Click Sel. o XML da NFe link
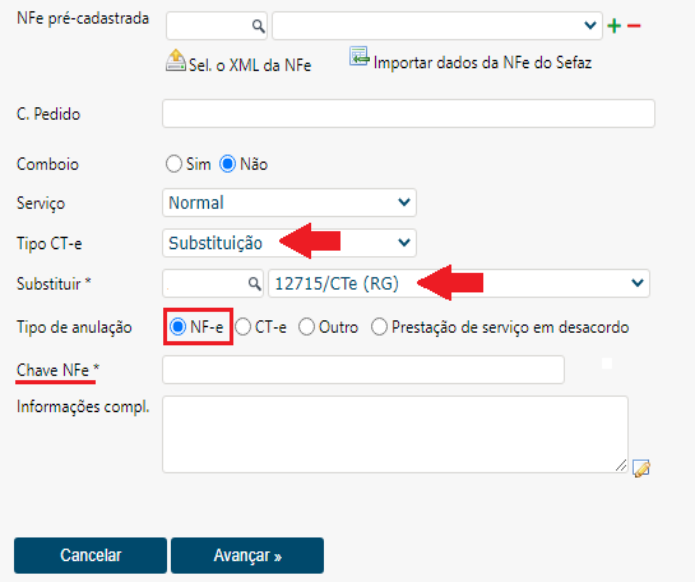Image resolution: width=696 pixels, height=582 pixels. 249,65
